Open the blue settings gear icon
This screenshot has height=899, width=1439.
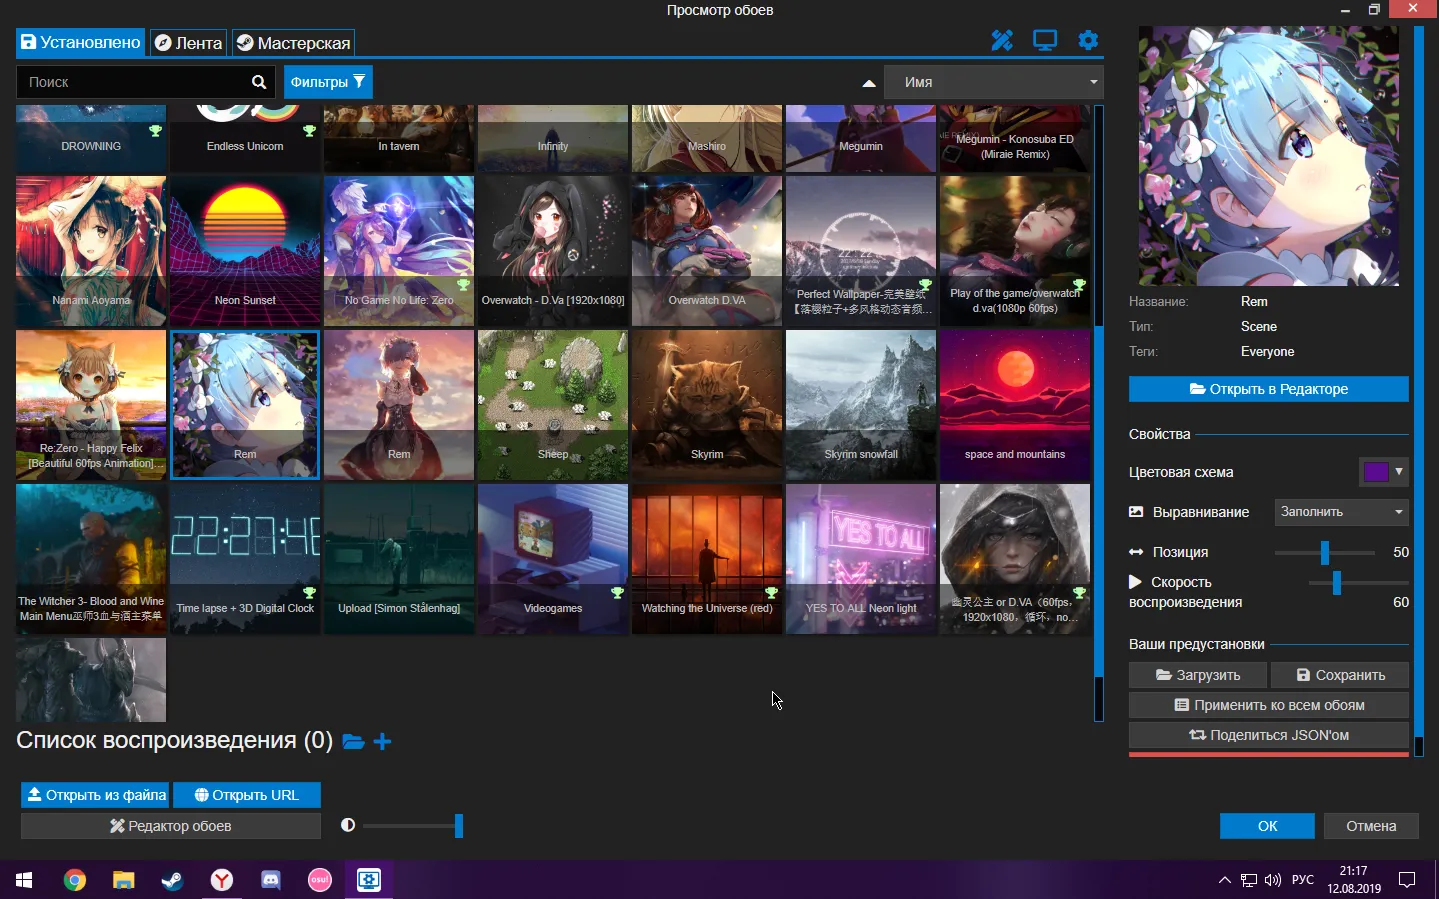pos(1088,41)
